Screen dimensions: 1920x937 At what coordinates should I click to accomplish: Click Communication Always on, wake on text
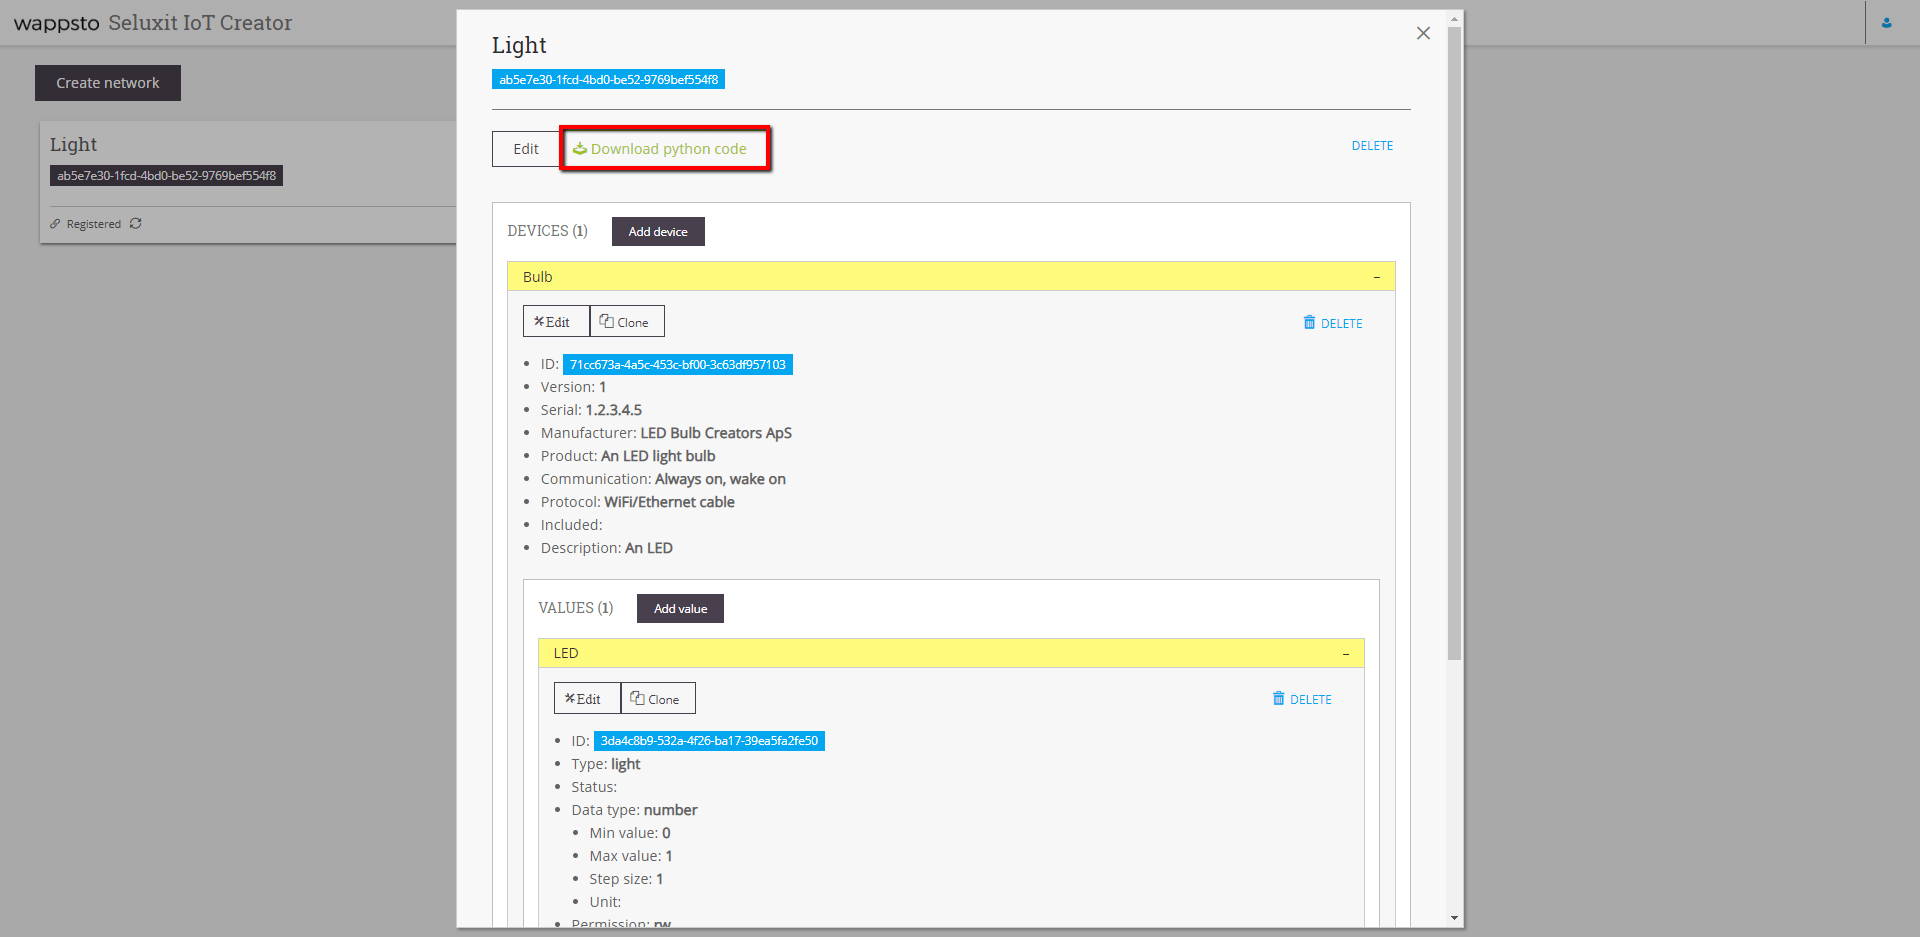663,479
